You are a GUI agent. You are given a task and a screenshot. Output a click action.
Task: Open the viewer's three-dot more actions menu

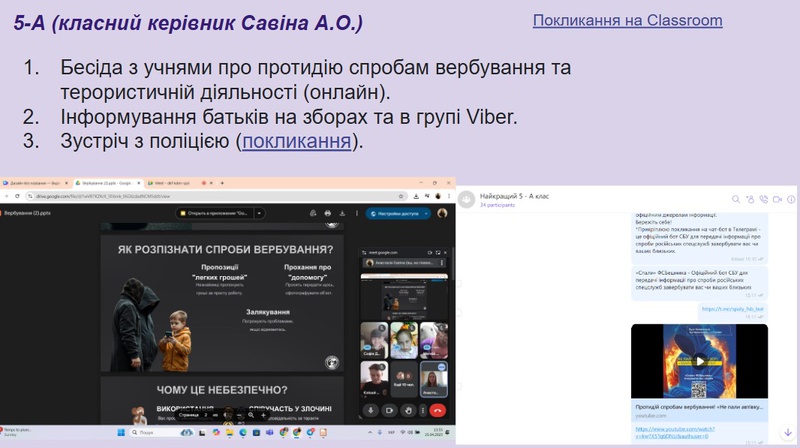click(357, 213)
